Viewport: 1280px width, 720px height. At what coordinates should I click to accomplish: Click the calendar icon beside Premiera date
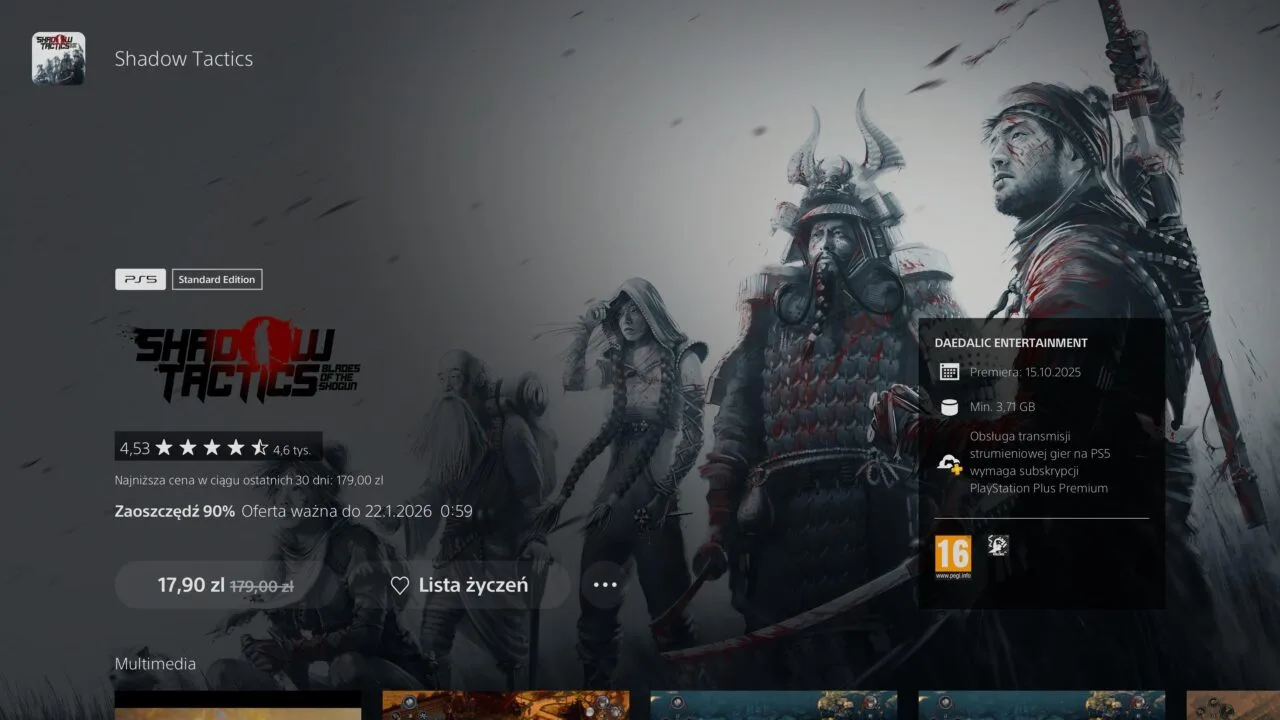click(x=949, y=372)
